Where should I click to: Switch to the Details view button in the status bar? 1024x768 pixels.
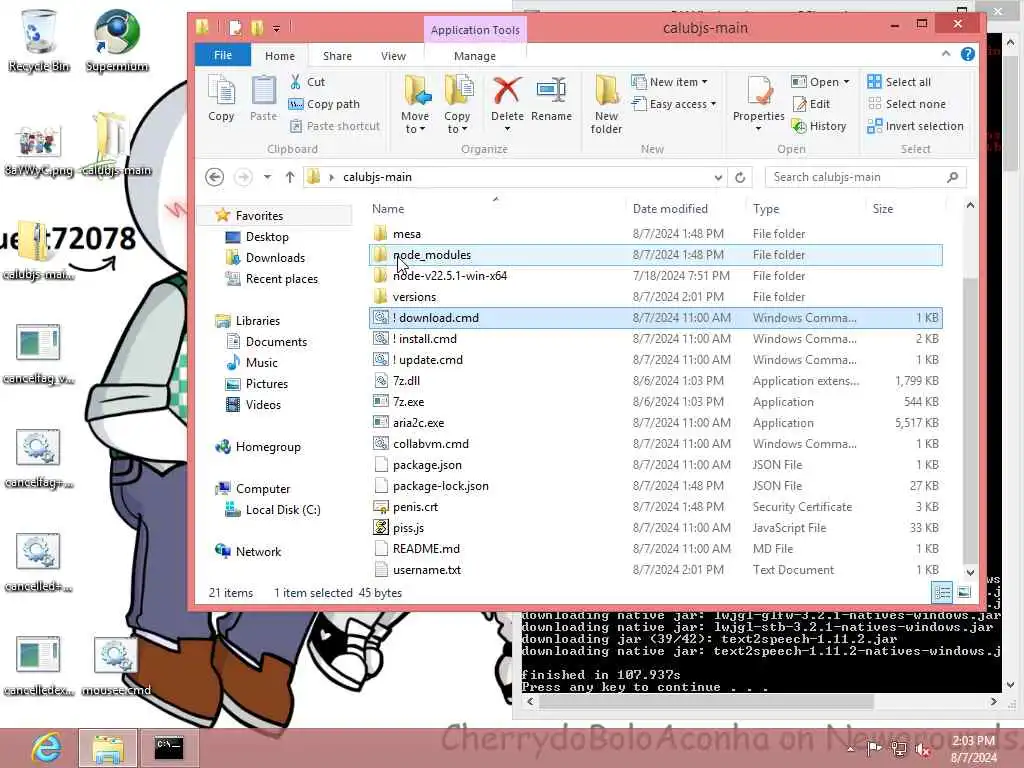(x=942, y=592)
